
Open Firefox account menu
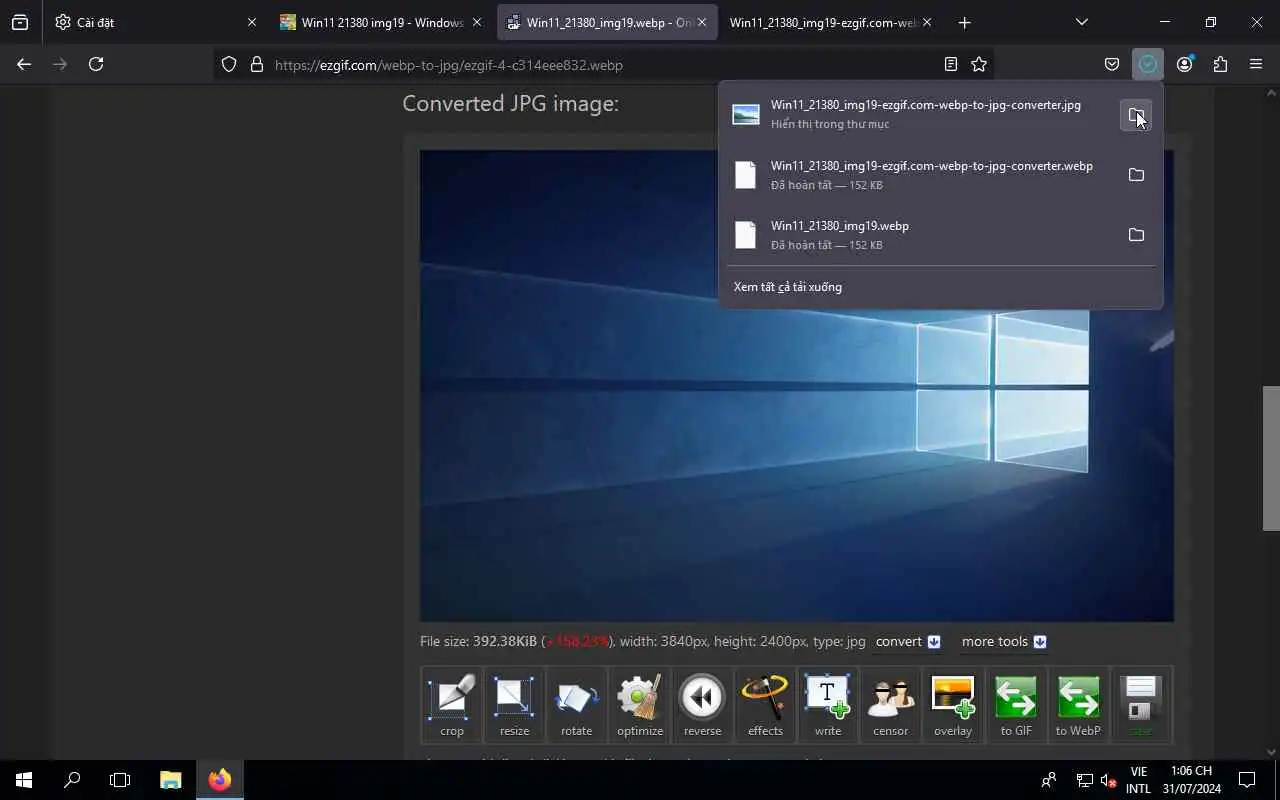pyautogui.click(x=1185, y=64)
